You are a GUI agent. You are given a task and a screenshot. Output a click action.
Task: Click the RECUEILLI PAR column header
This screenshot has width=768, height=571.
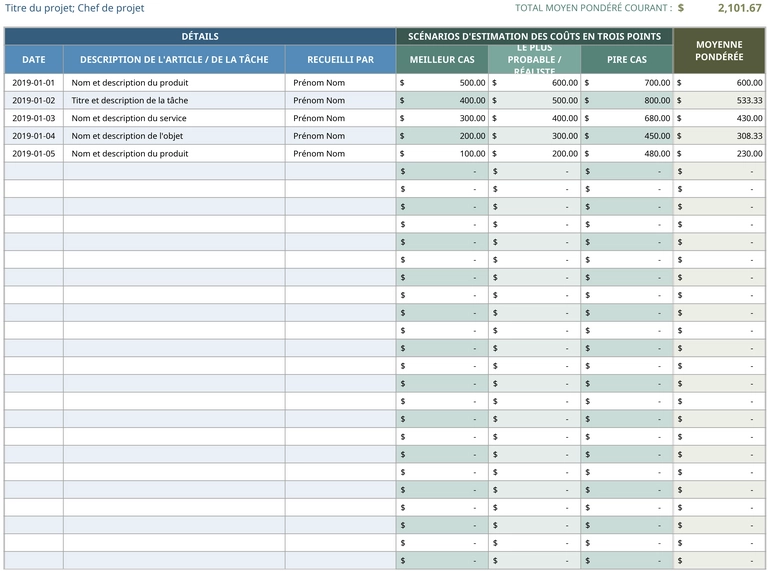coord(340,59)
